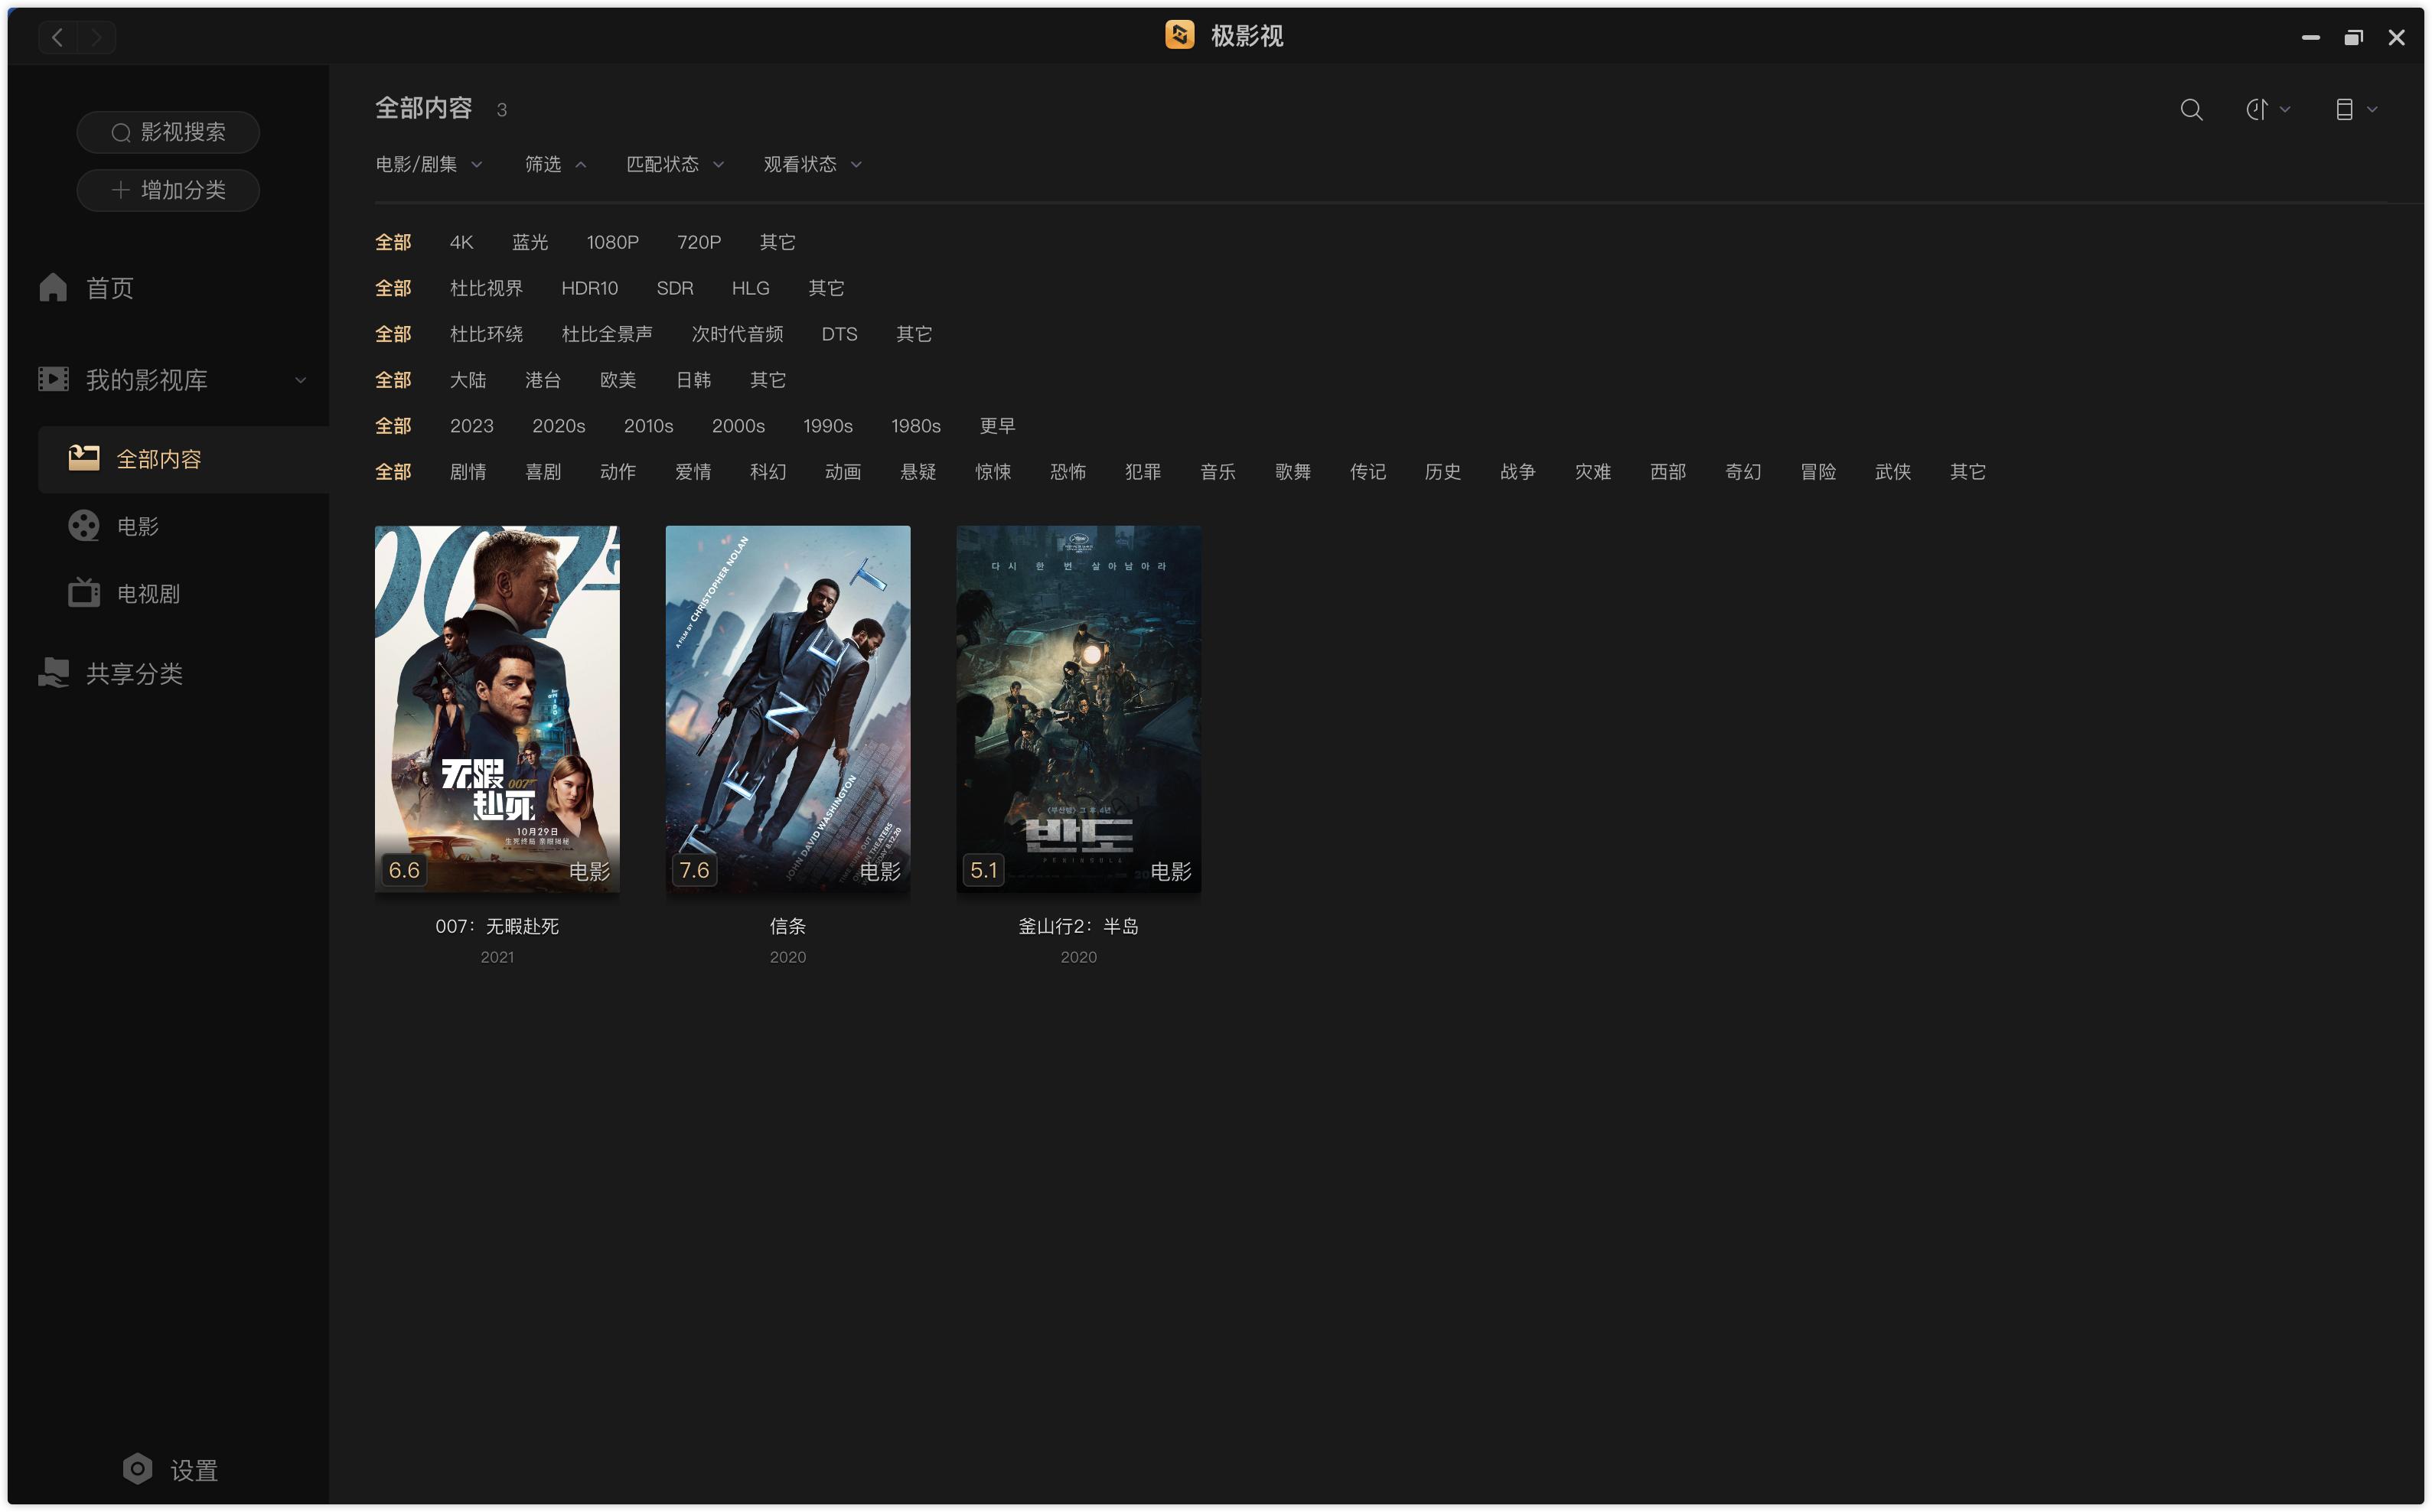Open the 电影 movies category
Screen dimensions: 2432x1512
pos(137,526)
